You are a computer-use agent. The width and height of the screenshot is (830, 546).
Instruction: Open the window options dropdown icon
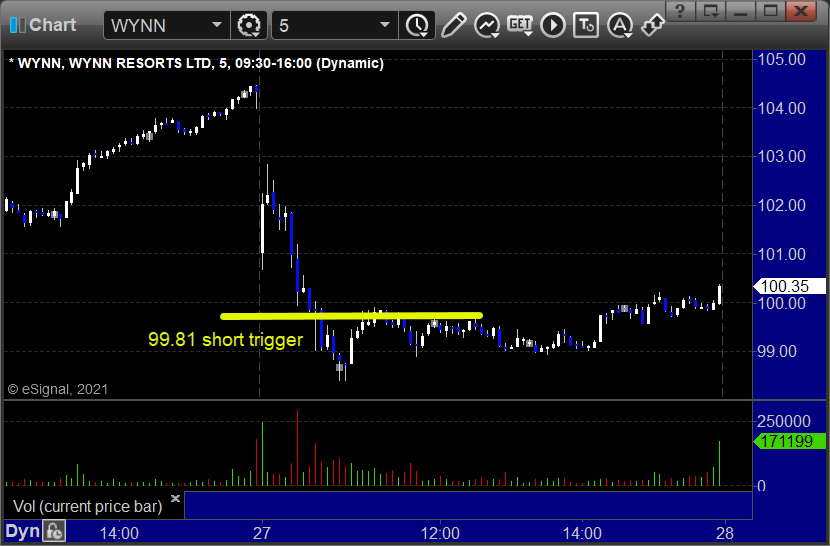pos(710,10)
